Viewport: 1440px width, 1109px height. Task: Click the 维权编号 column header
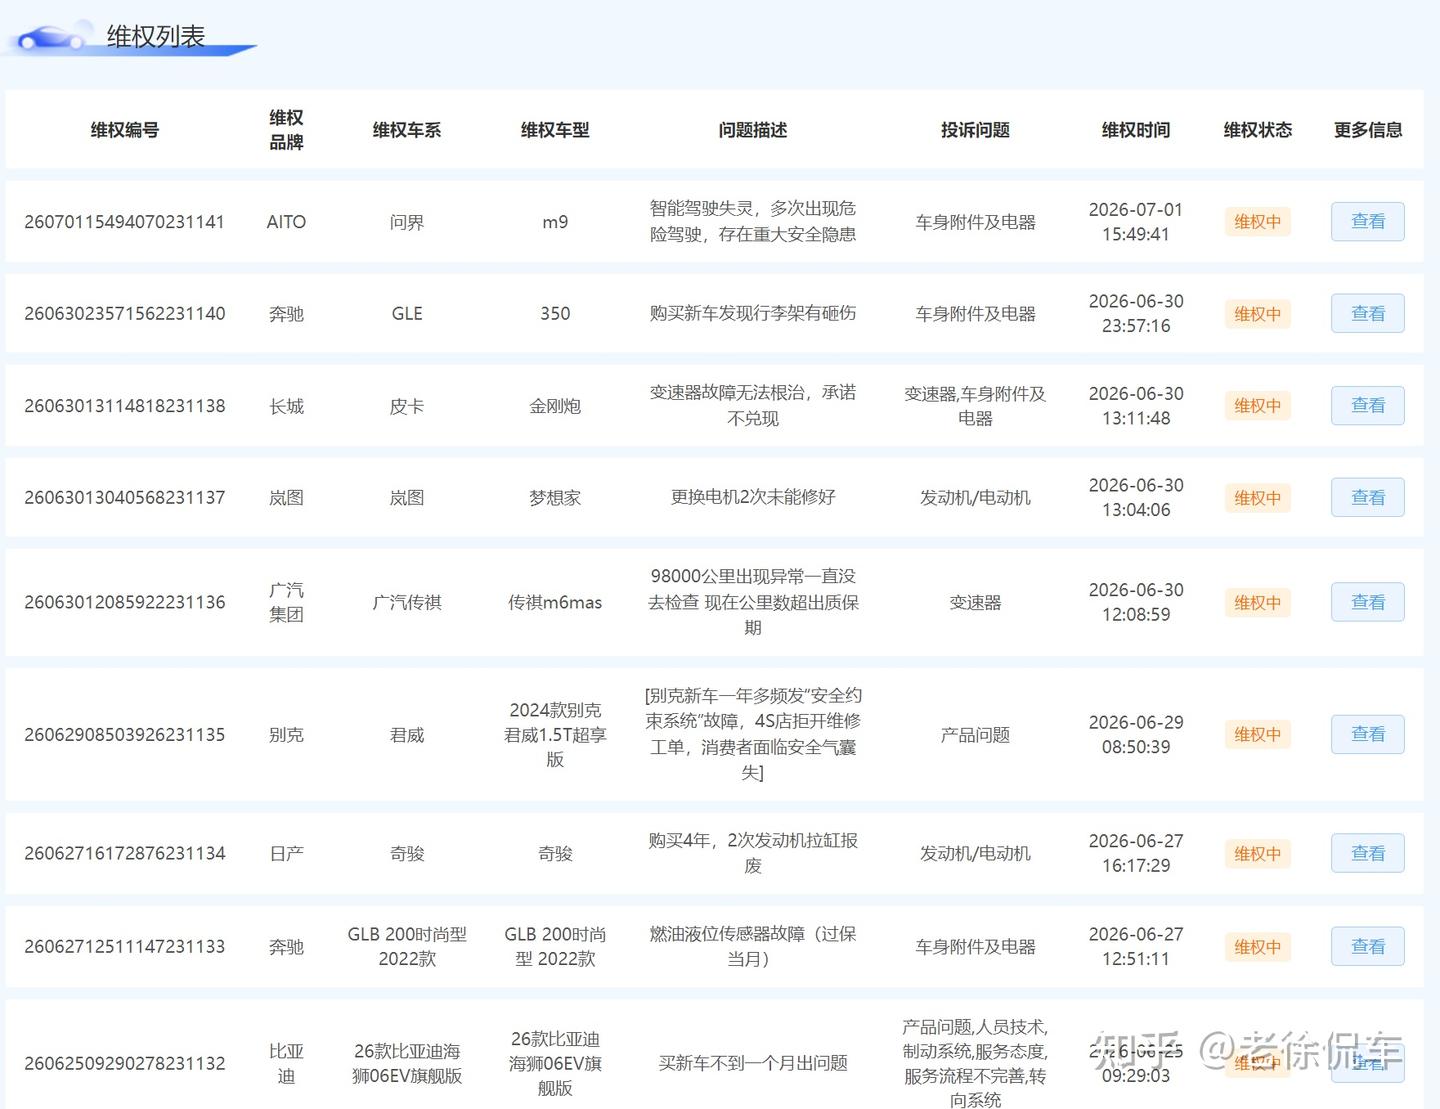pyautogui.click(x=125, y=130)
